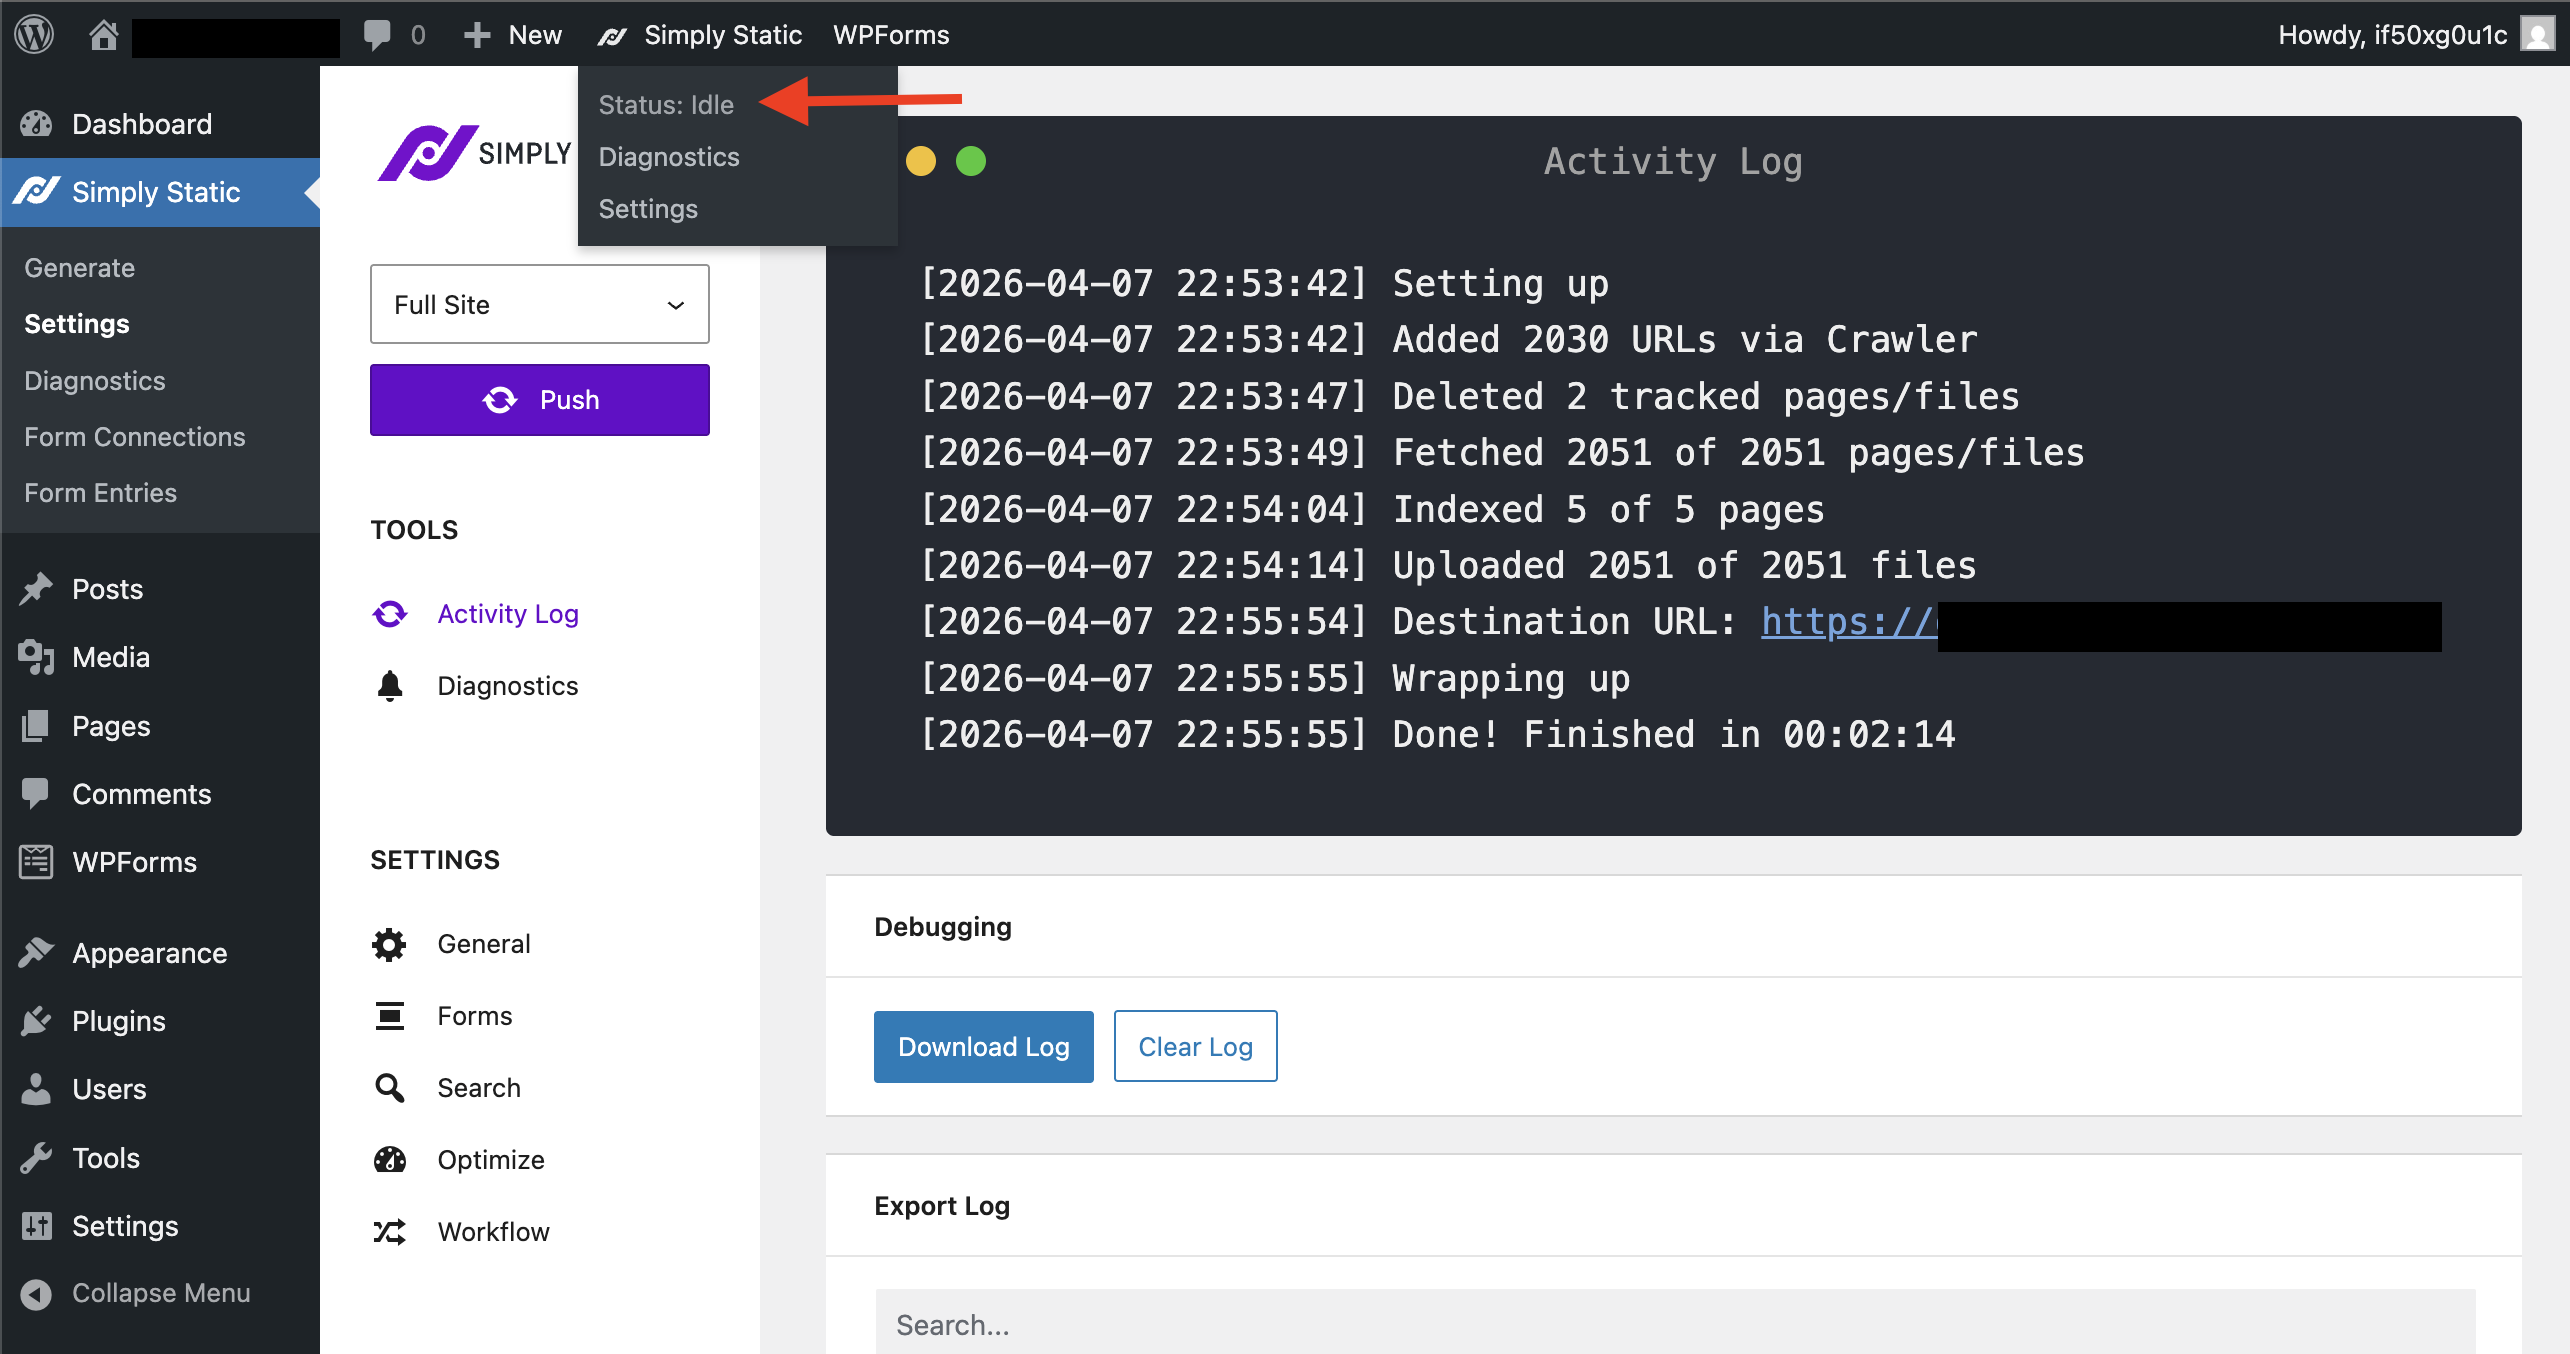Click the Forms settings icon
Viewport: 2570px width, 1354px height.
click(389, 1015)
